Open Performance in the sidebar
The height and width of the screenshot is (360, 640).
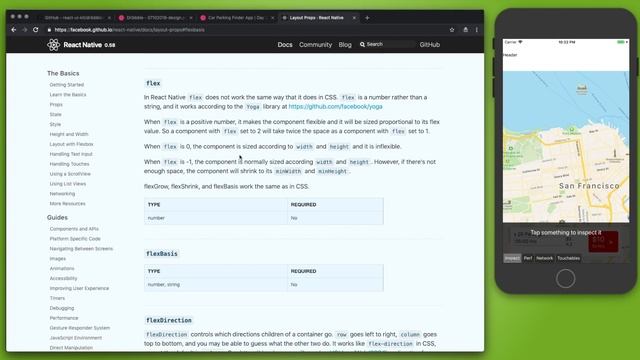64,318
